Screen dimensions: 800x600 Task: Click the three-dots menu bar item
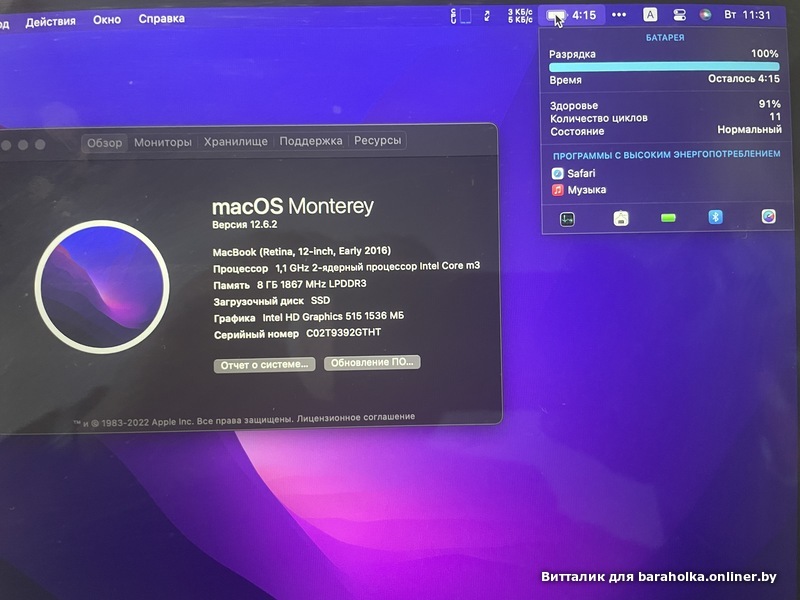pos(619,15)
